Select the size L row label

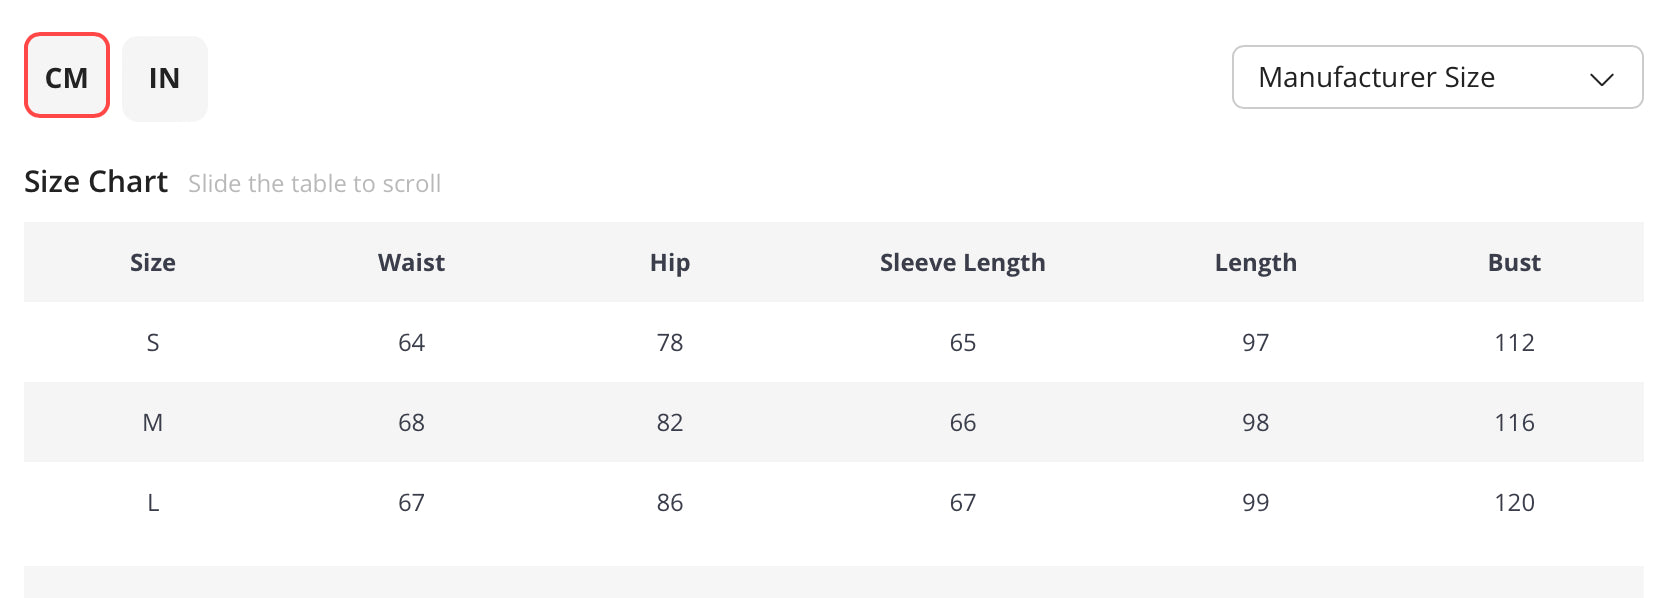pos(153,502)
